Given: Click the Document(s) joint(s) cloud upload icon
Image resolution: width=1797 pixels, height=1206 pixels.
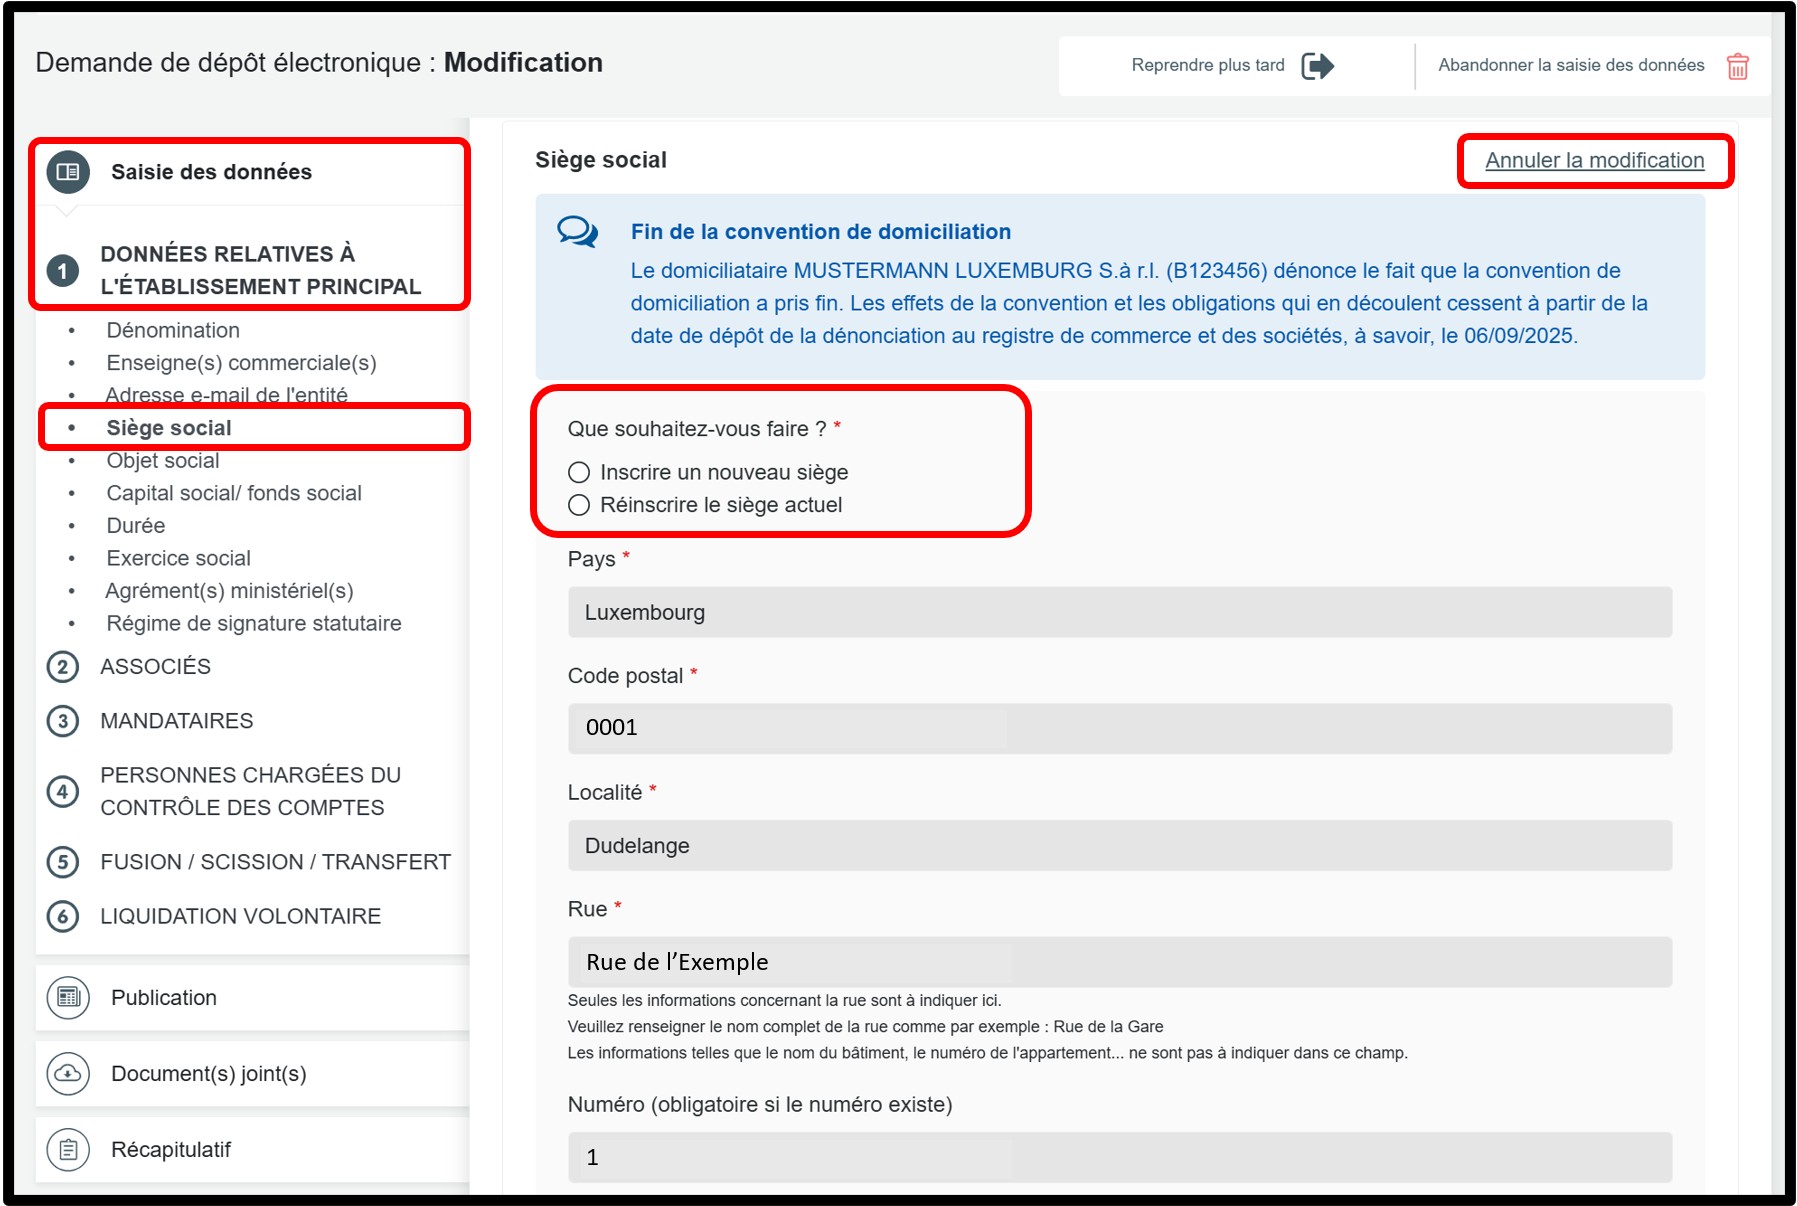Looking at the screenshot, I should click(x=68, y=1073).
